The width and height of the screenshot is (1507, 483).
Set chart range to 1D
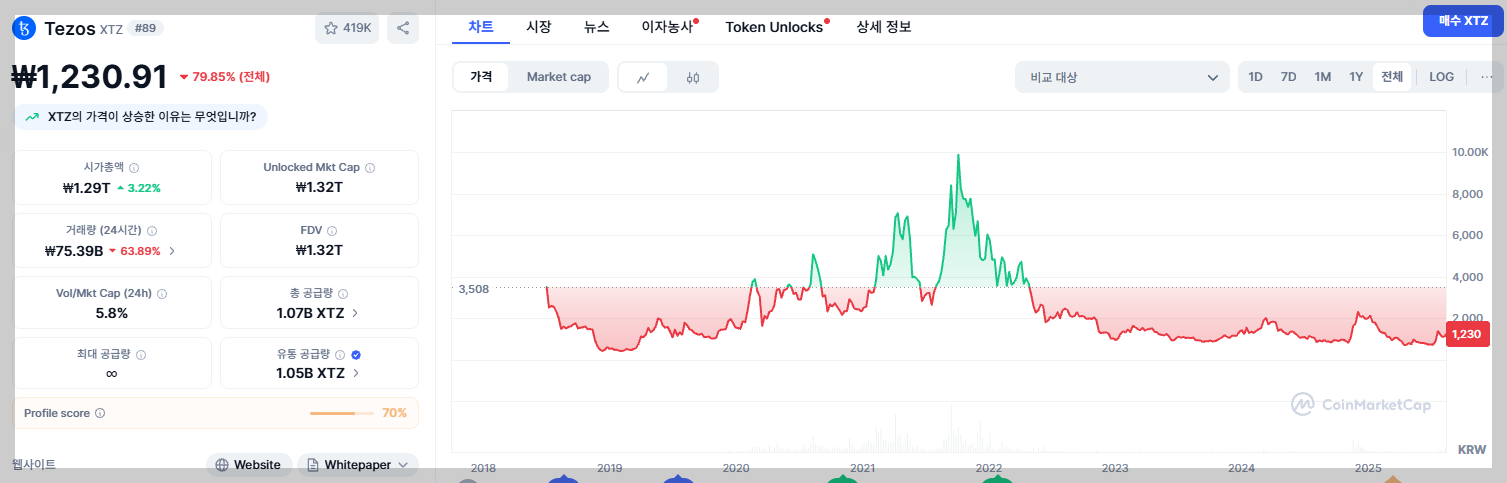point(1256,77)
